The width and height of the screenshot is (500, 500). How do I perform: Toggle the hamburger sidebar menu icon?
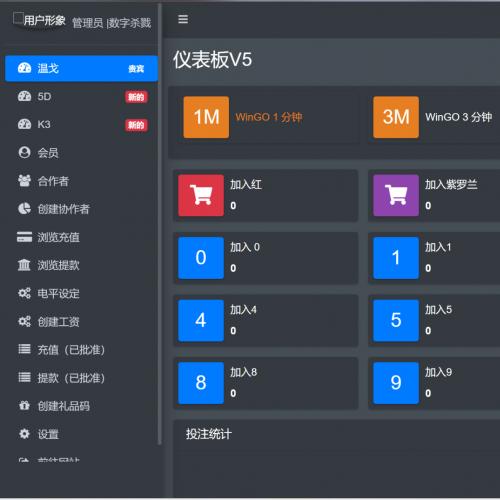click(183, 19)
